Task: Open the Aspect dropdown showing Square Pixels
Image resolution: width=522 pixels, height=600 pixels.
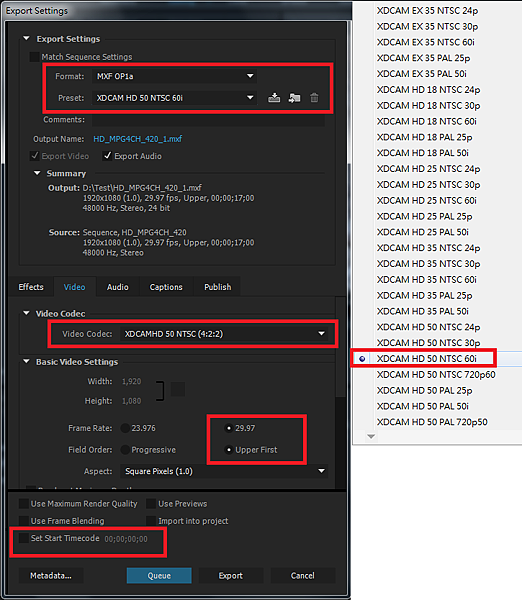Action: pos(224,471)
